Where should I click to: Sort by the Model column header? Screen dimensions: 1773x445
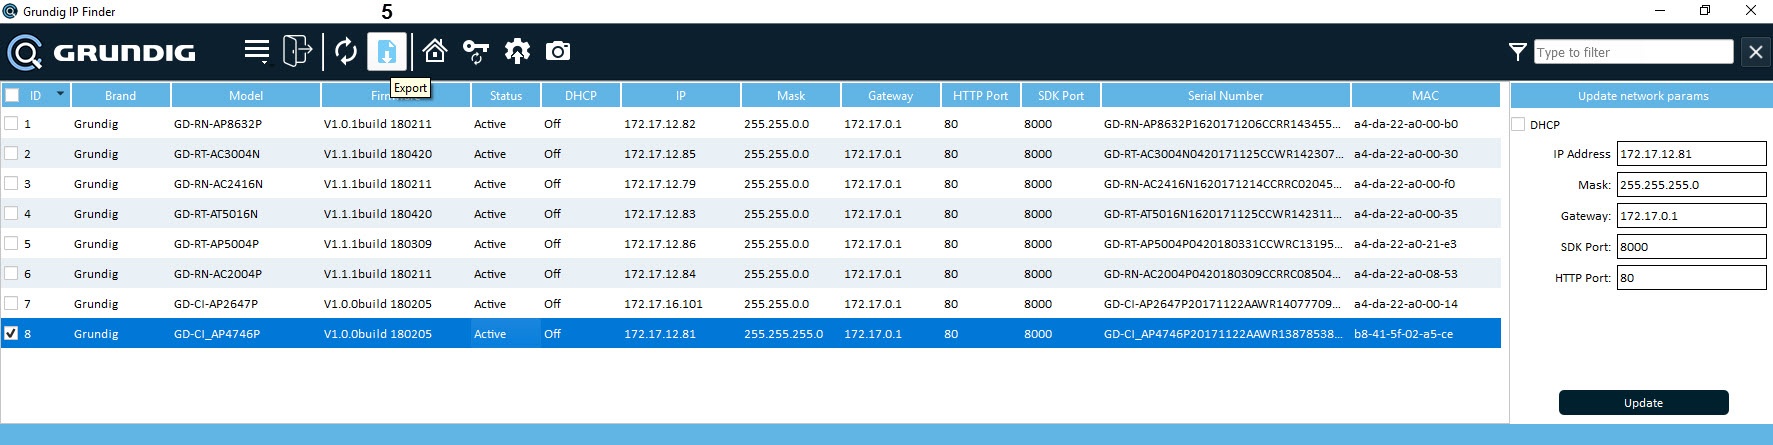point(246,95)
